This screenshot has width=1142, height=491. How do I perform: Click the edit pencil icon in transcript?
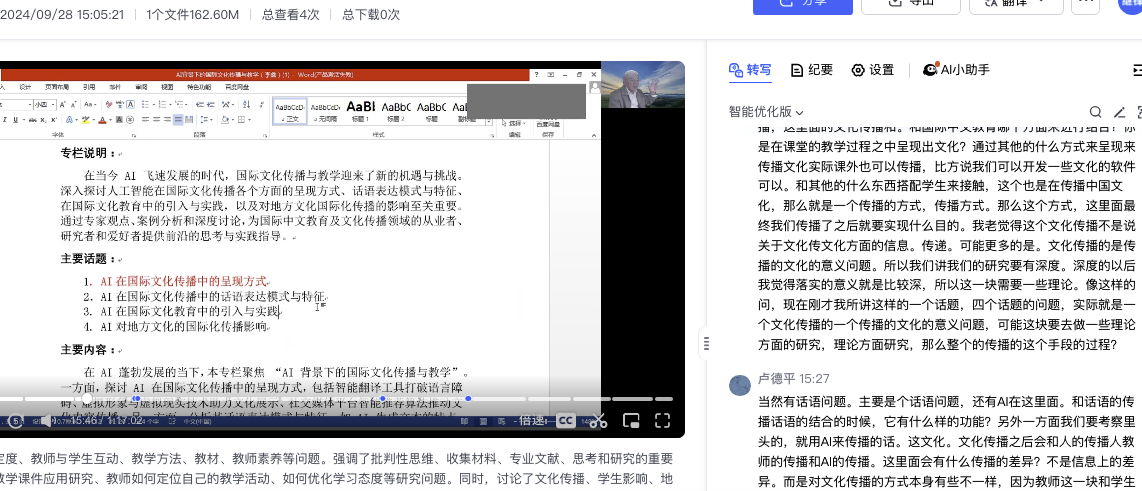point(1119,112)
